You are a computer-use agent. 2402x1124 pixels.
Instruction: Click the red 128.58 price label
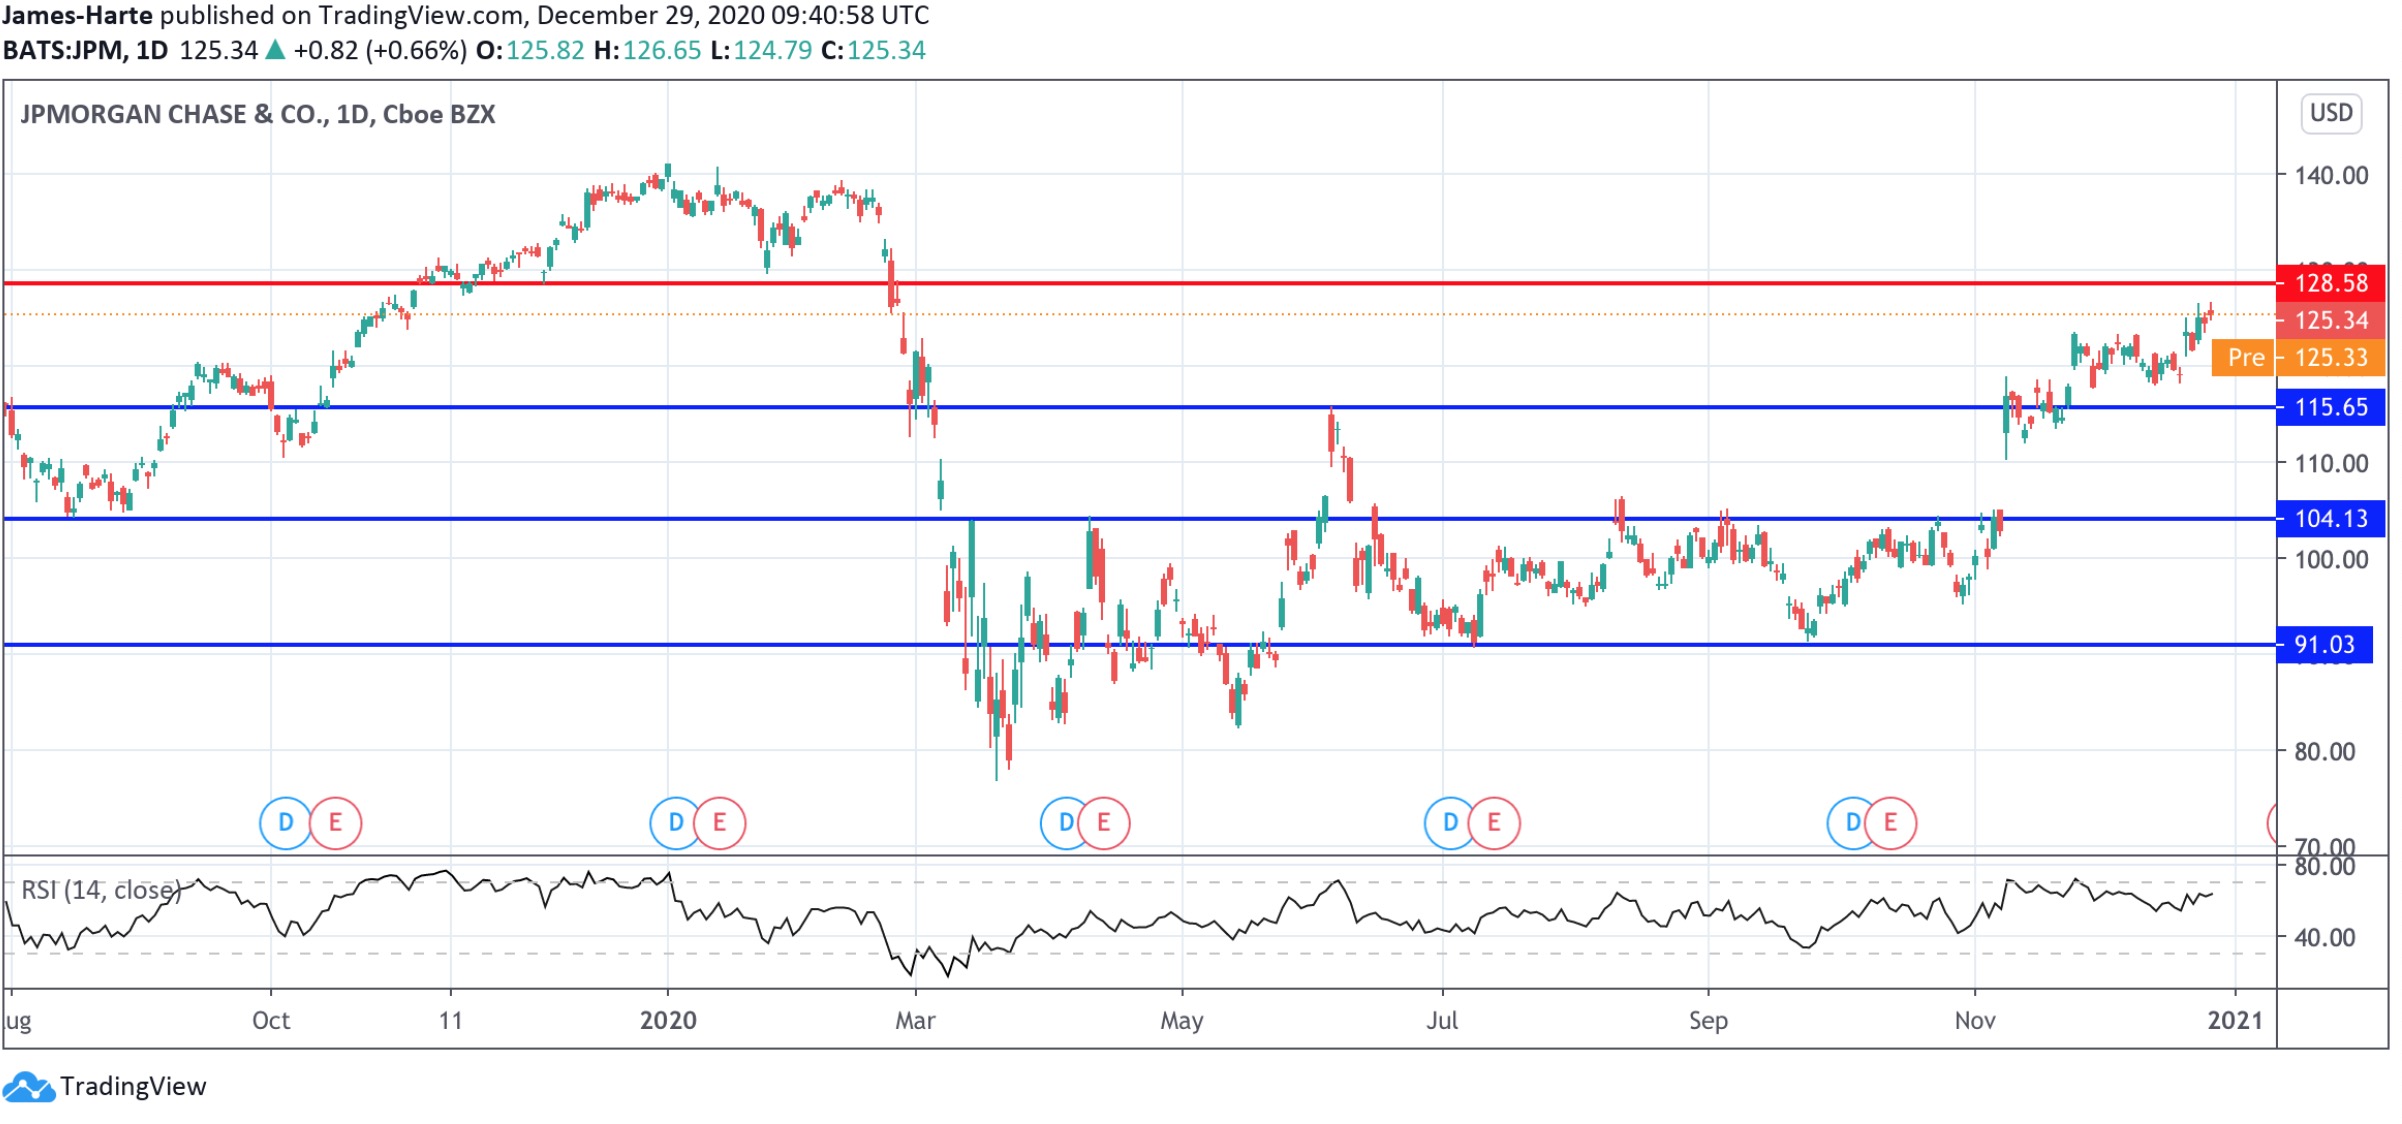[2330, 283]
